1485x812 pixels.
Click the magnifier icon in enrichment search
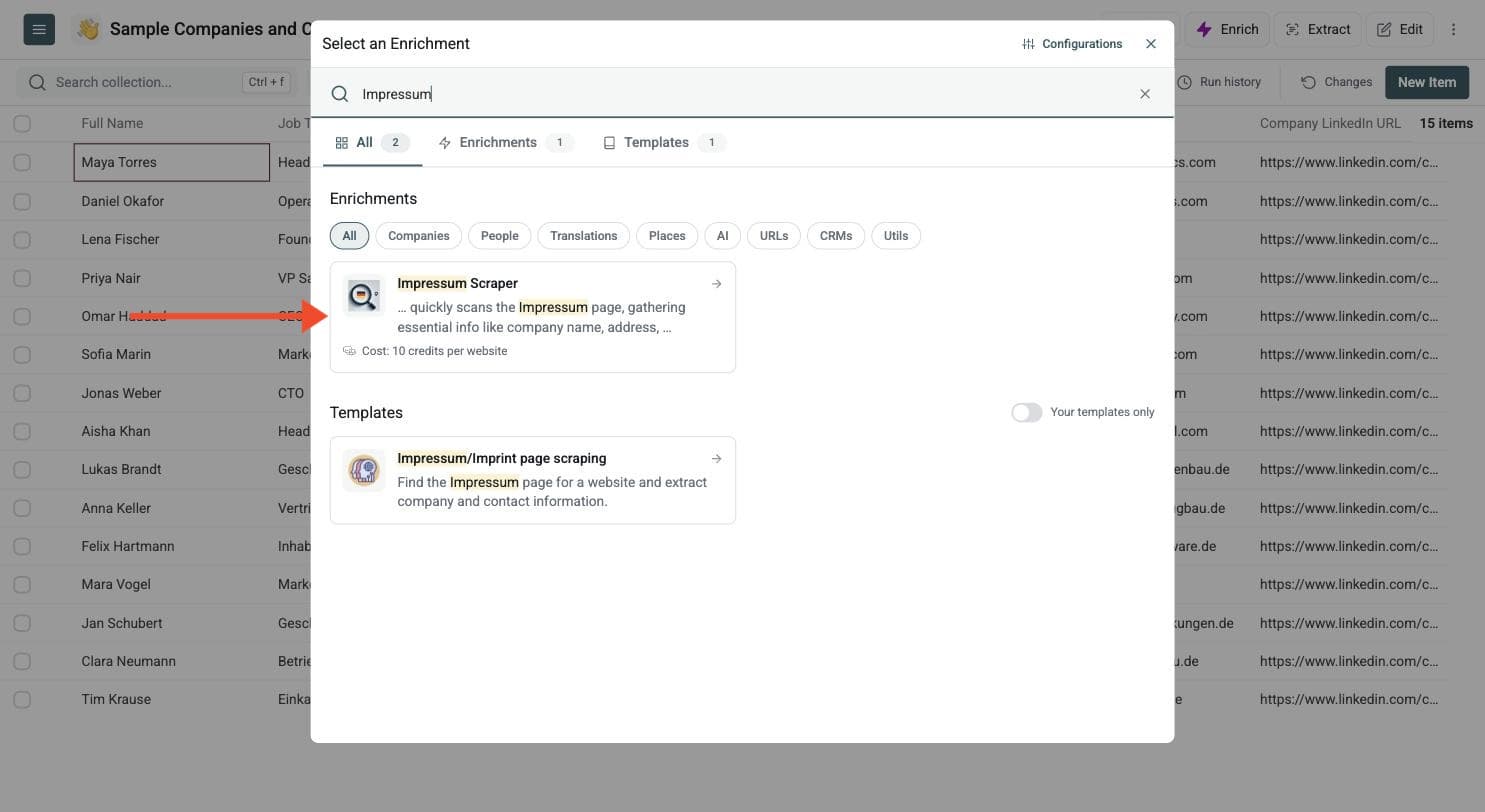click(340, 94)
